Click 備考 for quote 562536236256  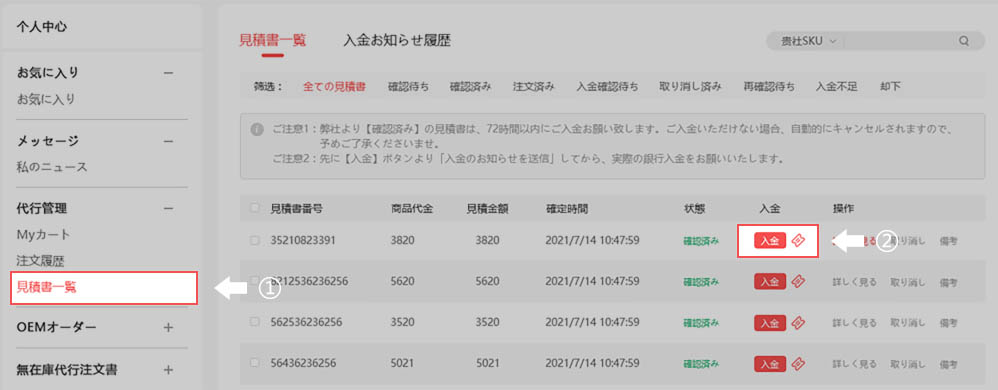tap(948, 323)
